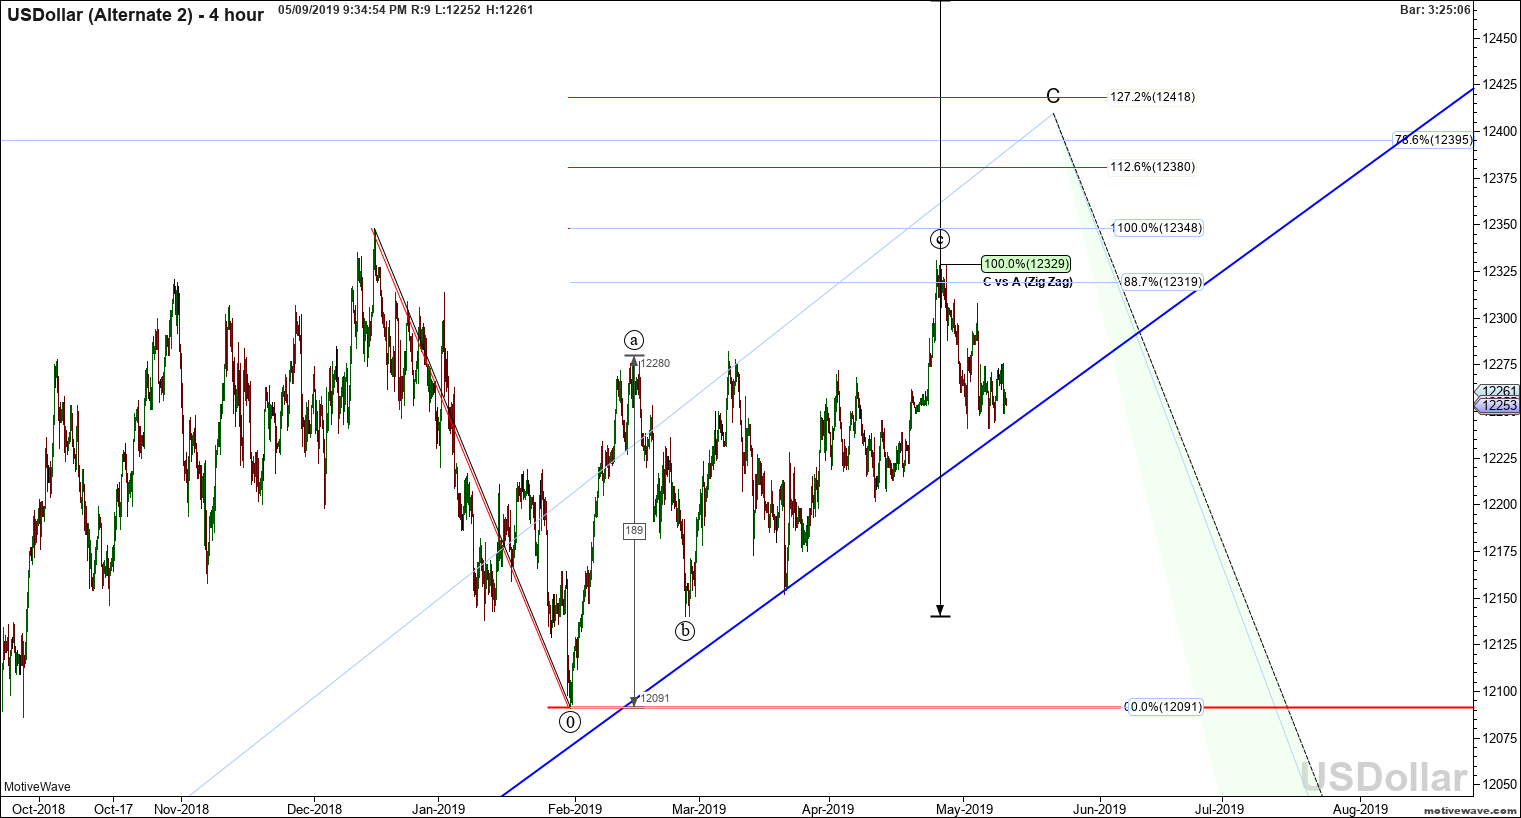Click the date/time status '05/09/2019 9:34:54 PM'

(343, 10)
